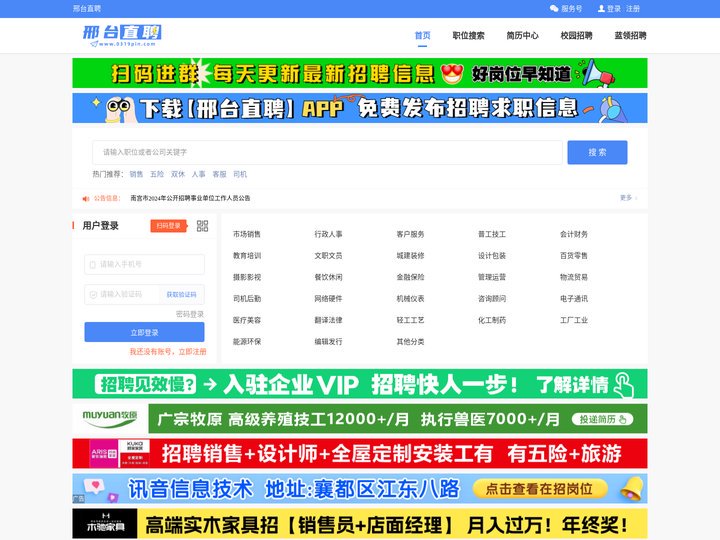Click the 邢台直聘 site logo
The image size is (720, 540).
122,35
